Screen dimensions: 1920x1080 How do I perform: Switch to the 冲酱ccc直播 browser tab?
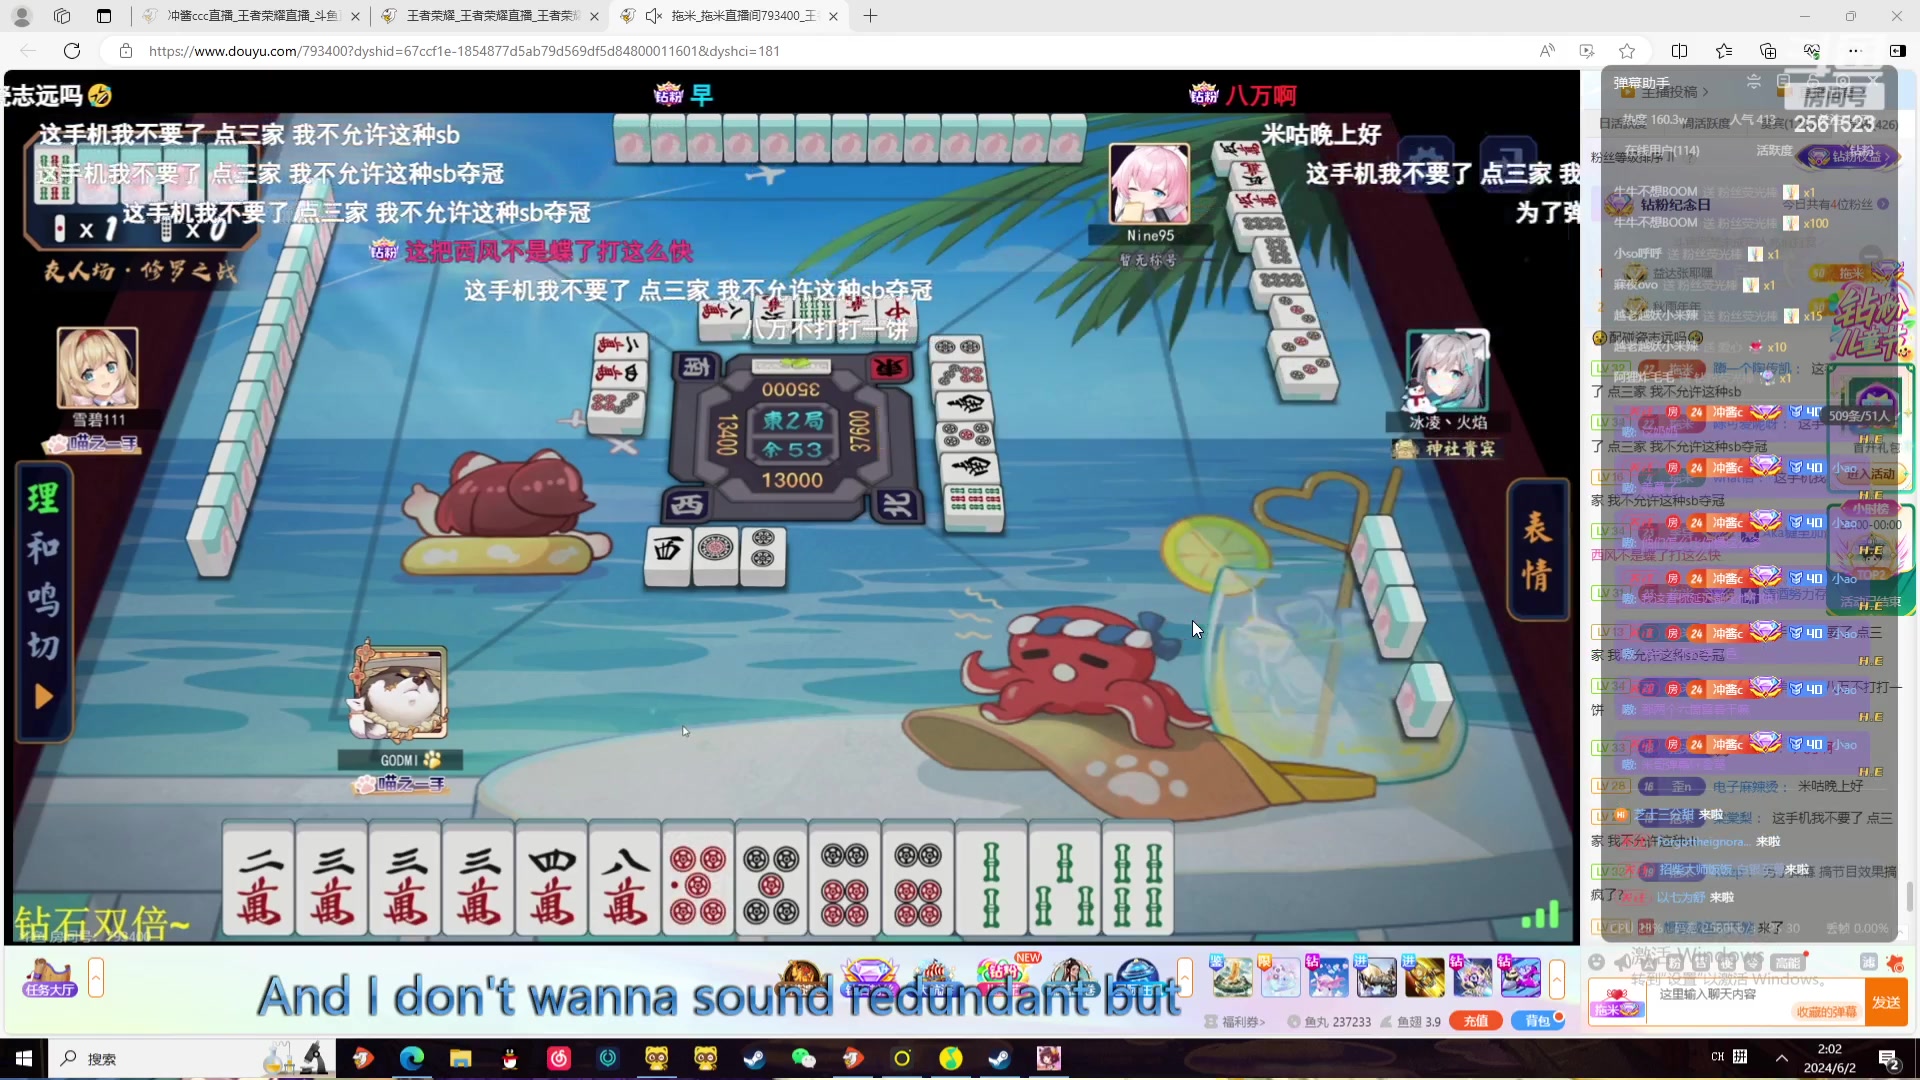click(x=252, y=16)
